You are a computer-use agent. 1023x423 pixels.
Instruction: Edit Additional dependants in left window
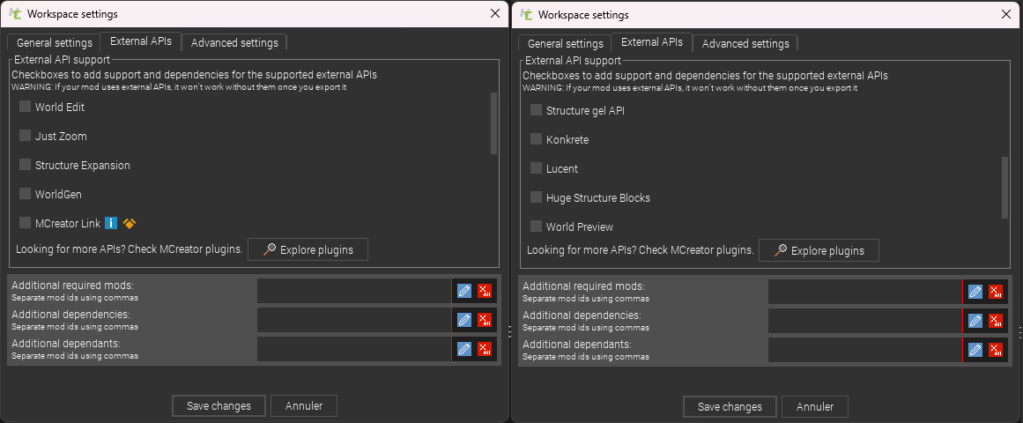click(x=464, y=349)
